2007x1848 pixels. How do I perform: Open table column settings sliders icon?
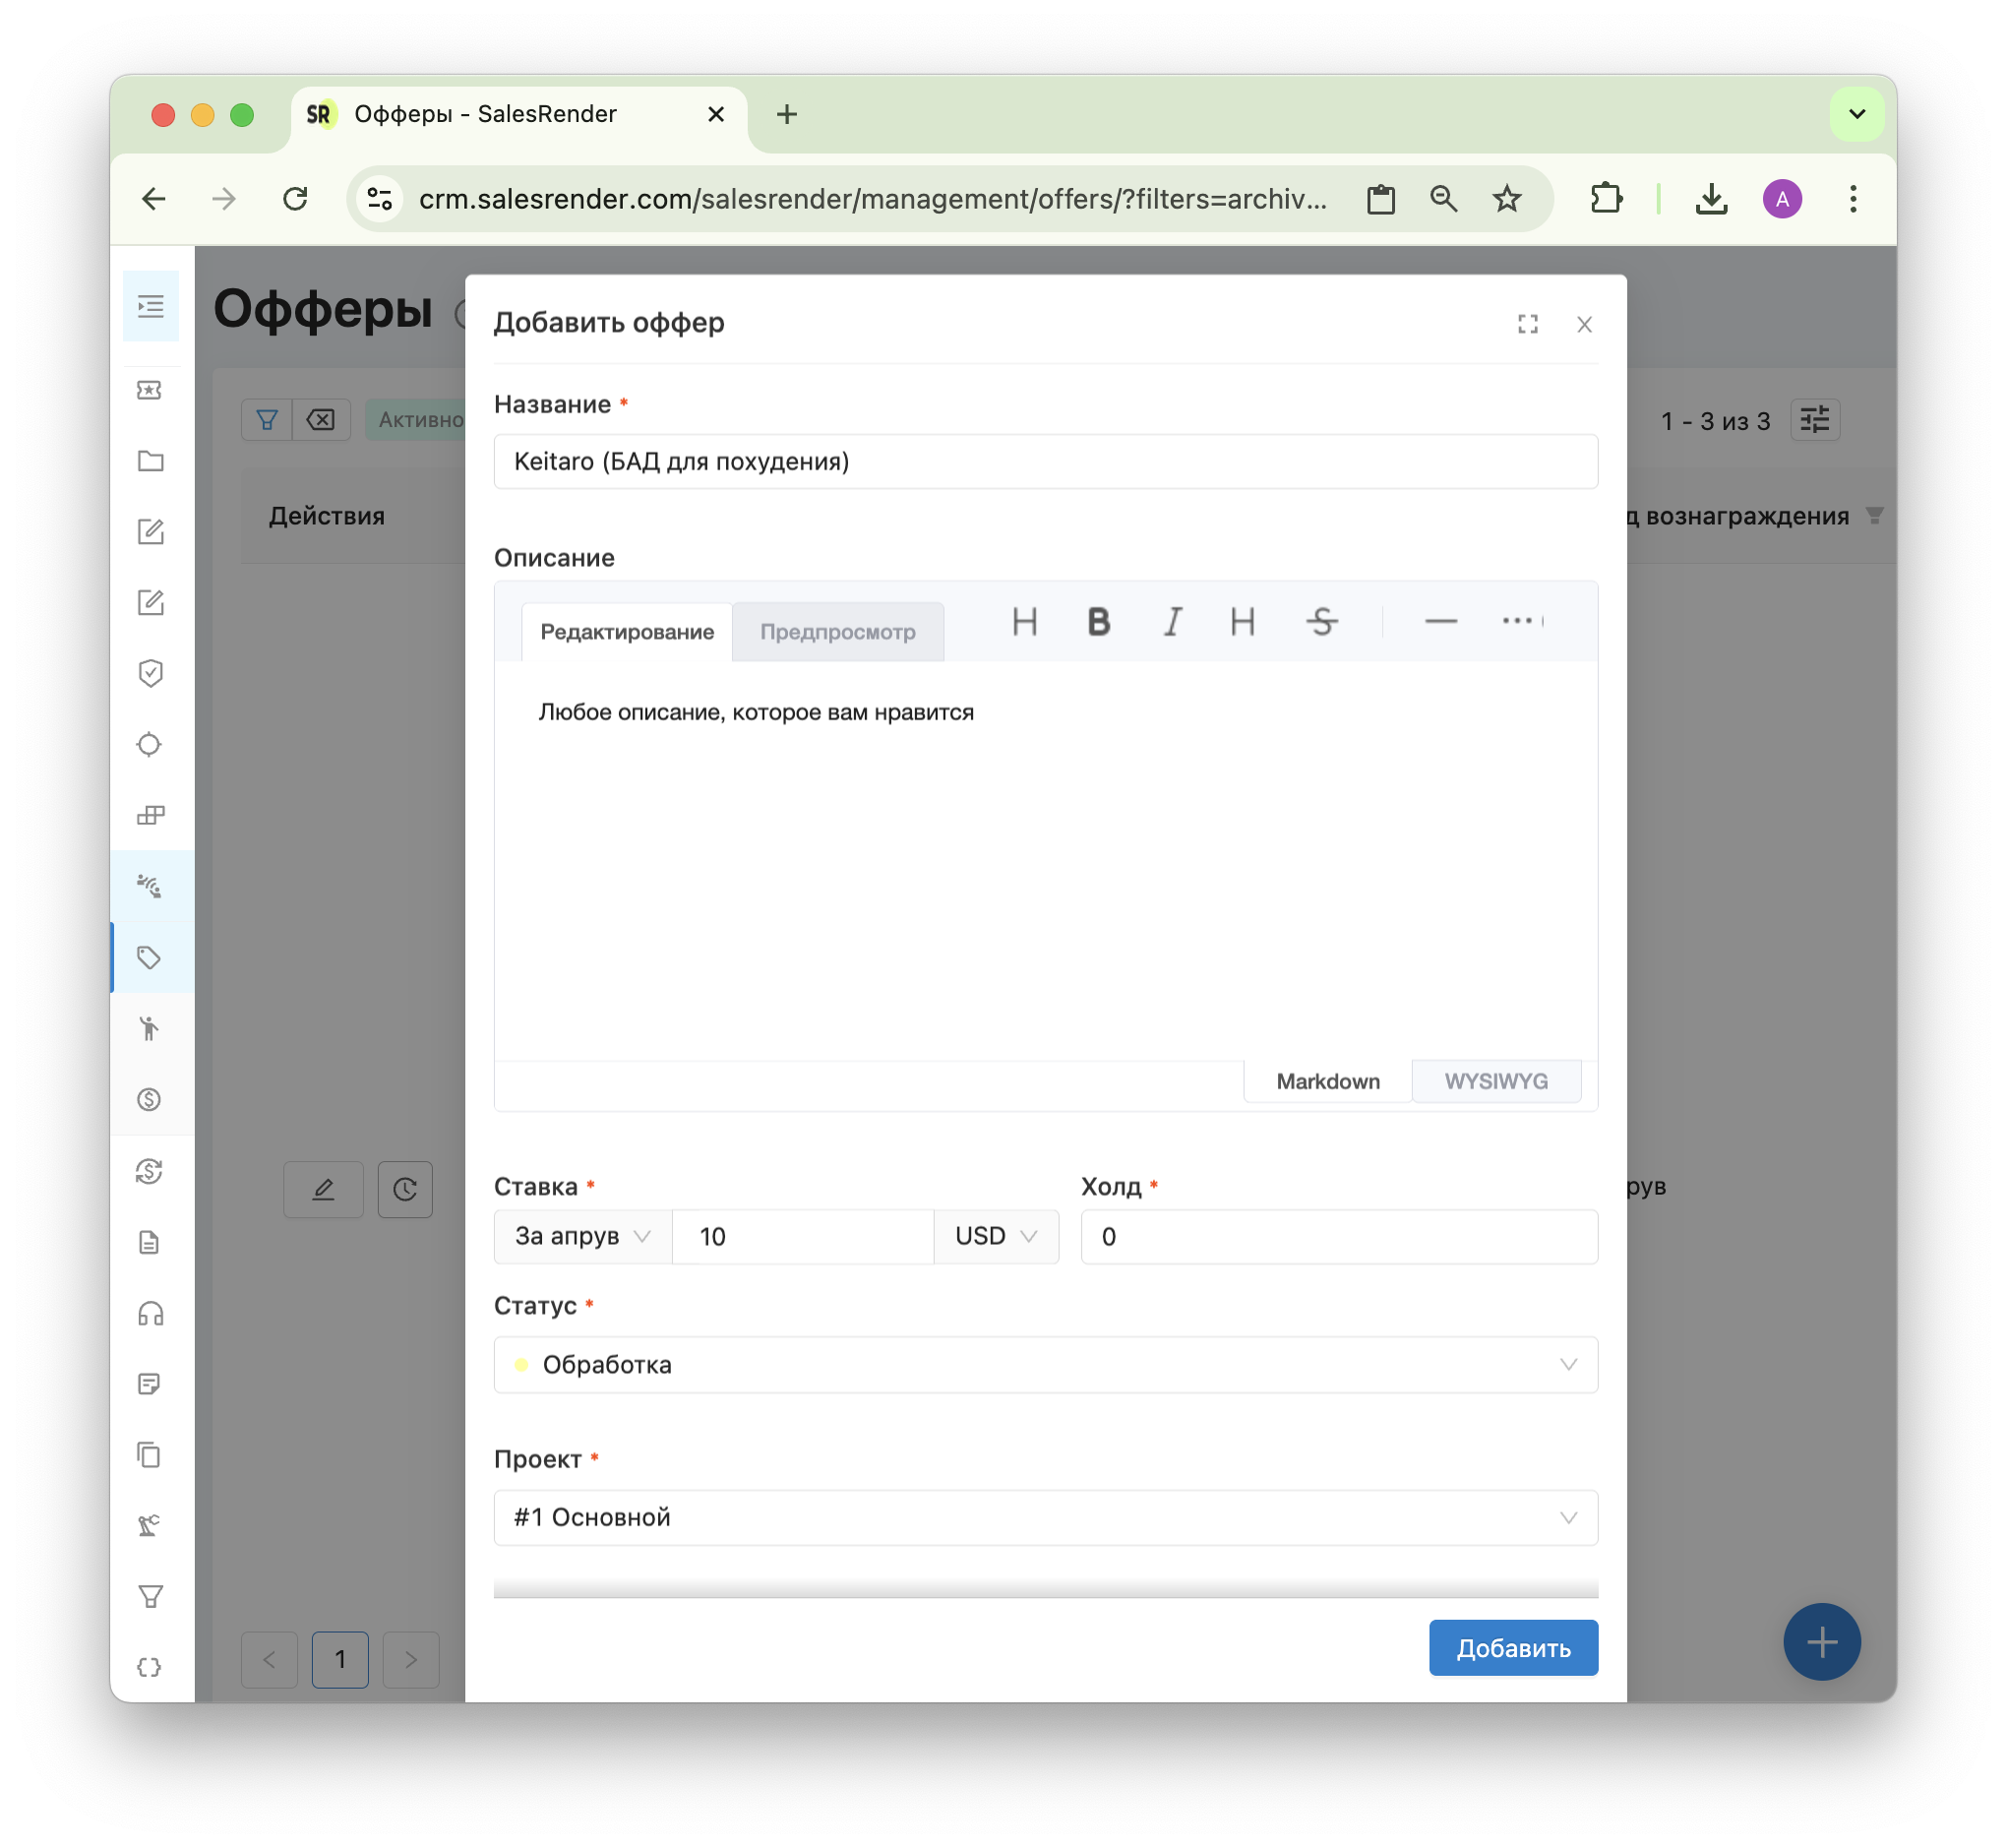pos(1815,420)
